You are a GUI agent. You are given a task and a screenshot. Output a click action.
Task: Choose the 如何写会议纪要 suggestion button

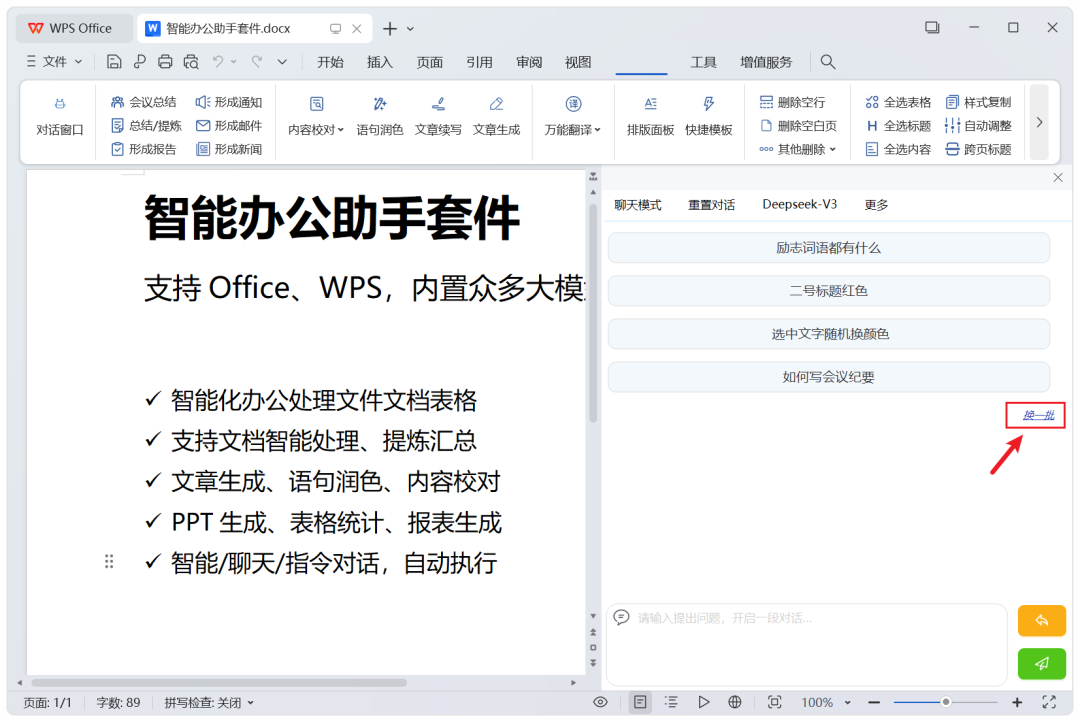point(829,377)
